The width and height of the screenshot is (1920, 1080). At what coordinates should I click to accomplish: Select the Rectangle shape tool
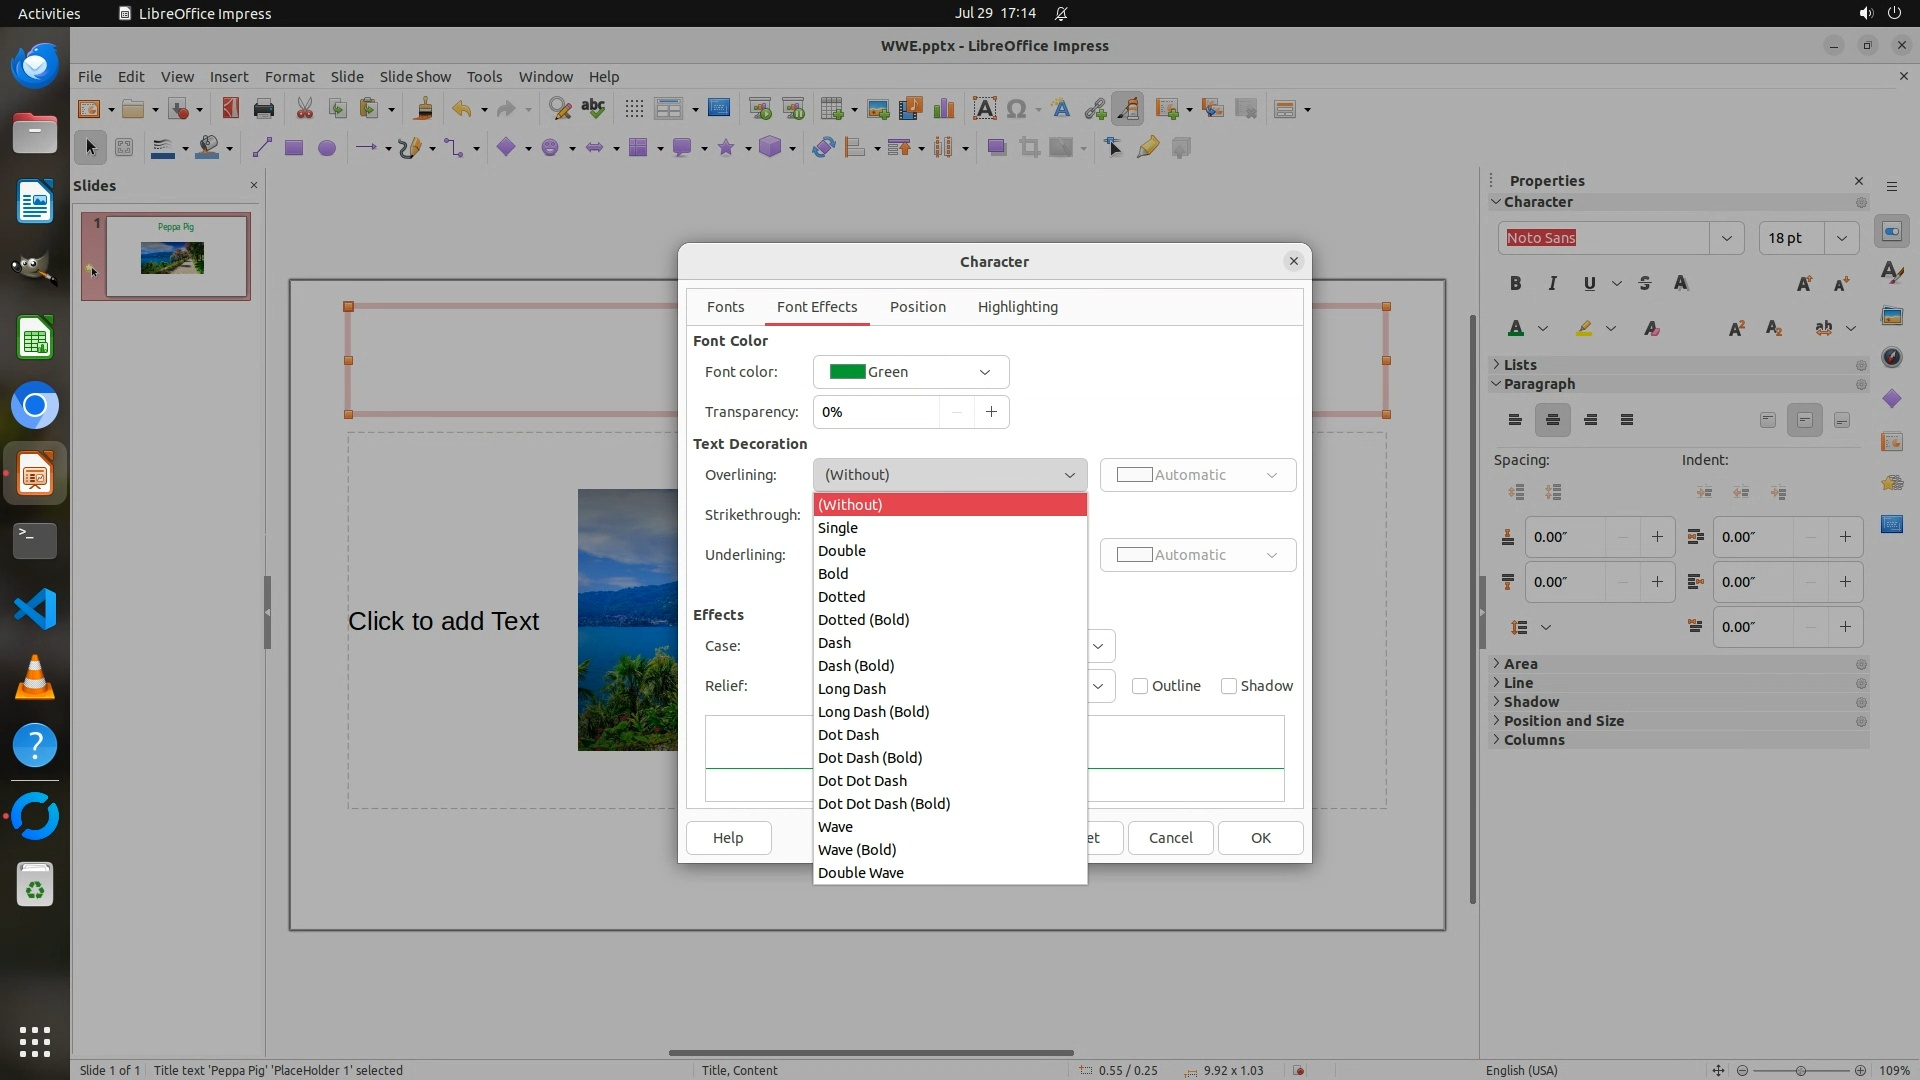[293, 148]
